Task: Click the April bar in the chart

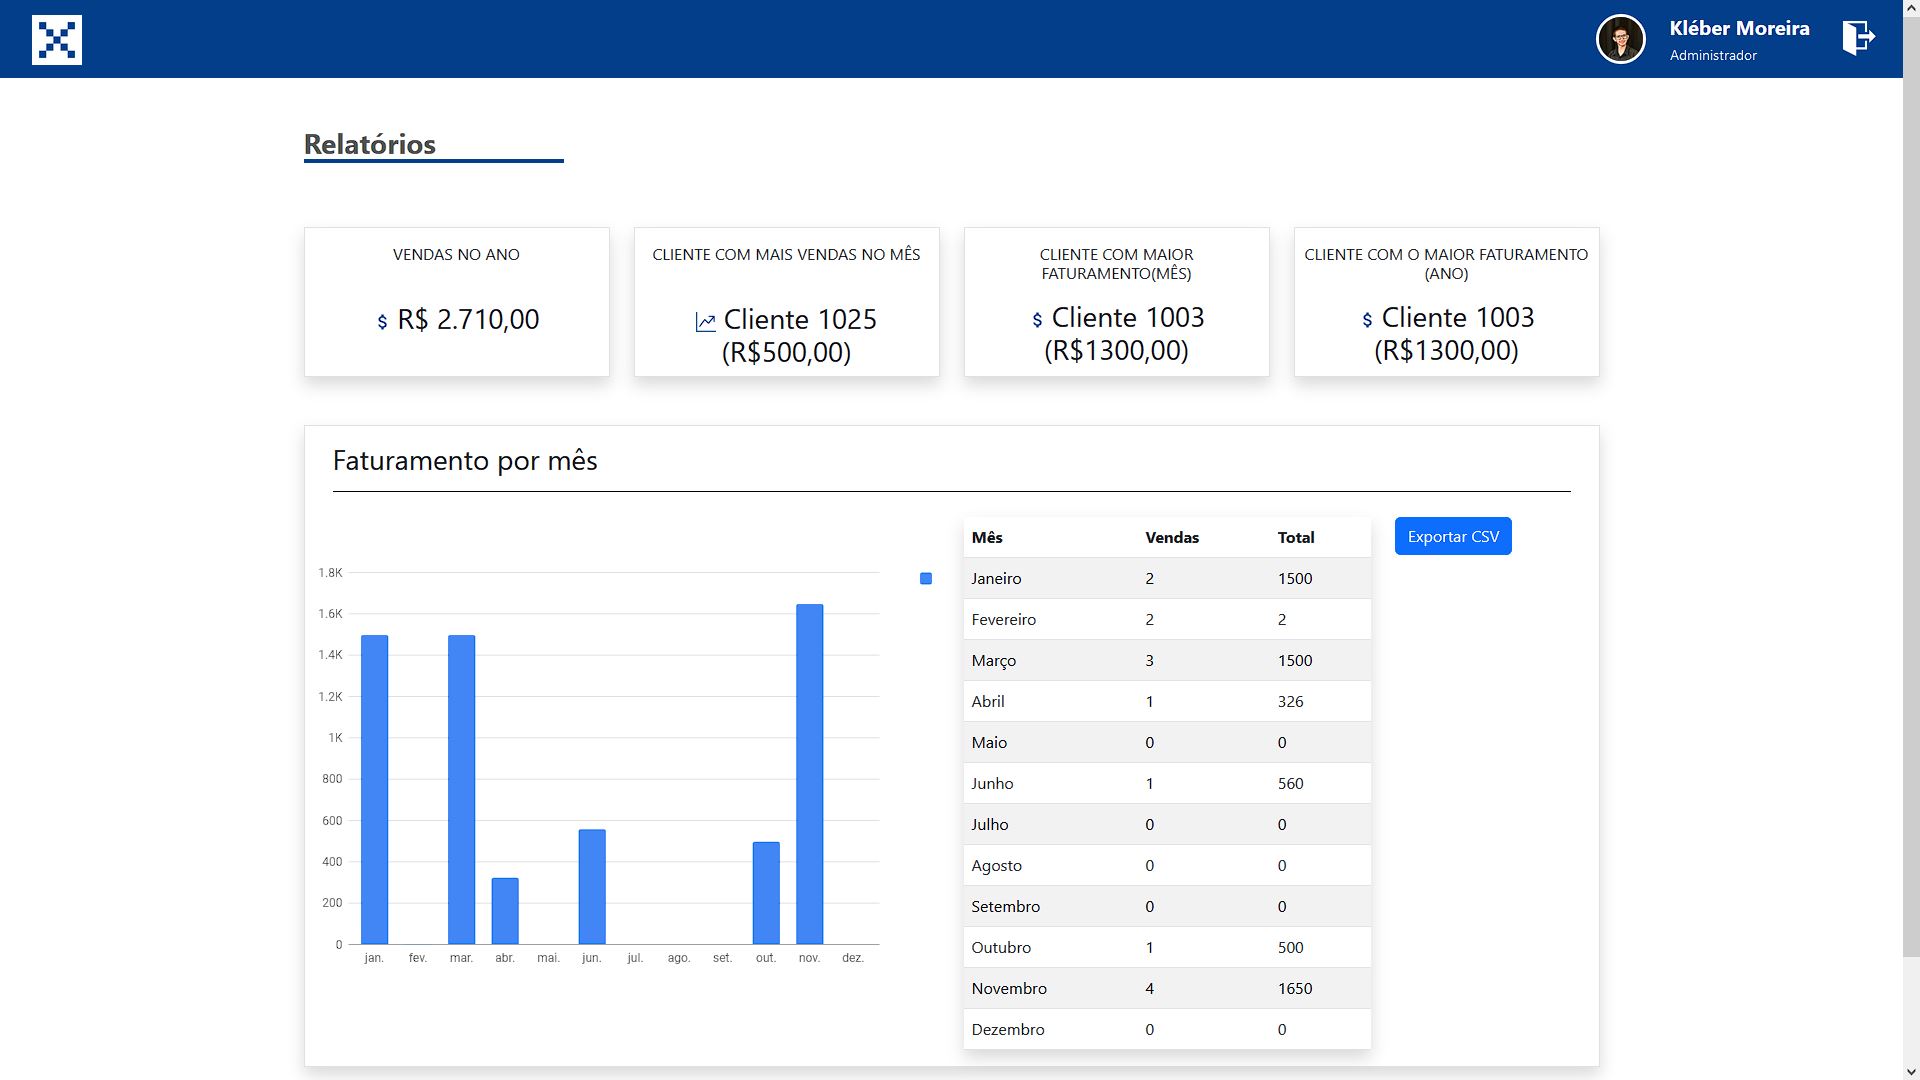Action: tap(505, 911)
